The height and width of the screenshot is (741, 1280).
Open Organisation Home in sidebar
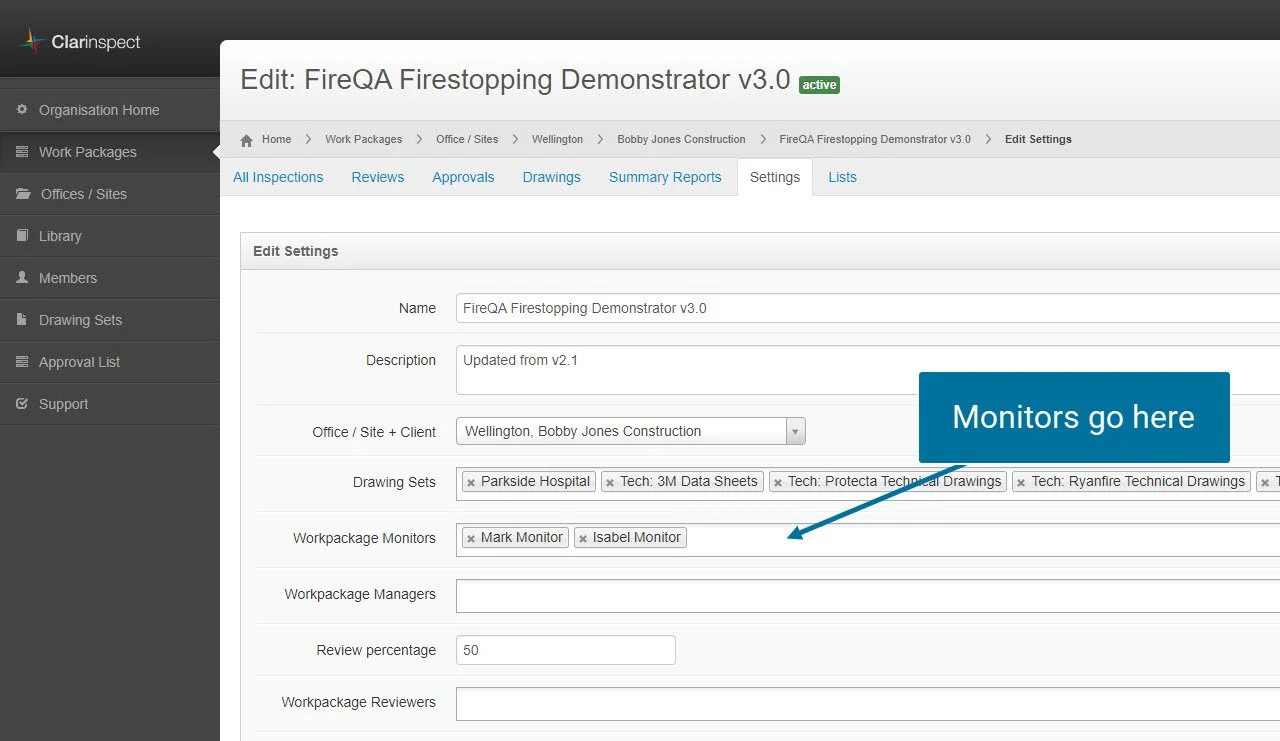coord(110,110)
